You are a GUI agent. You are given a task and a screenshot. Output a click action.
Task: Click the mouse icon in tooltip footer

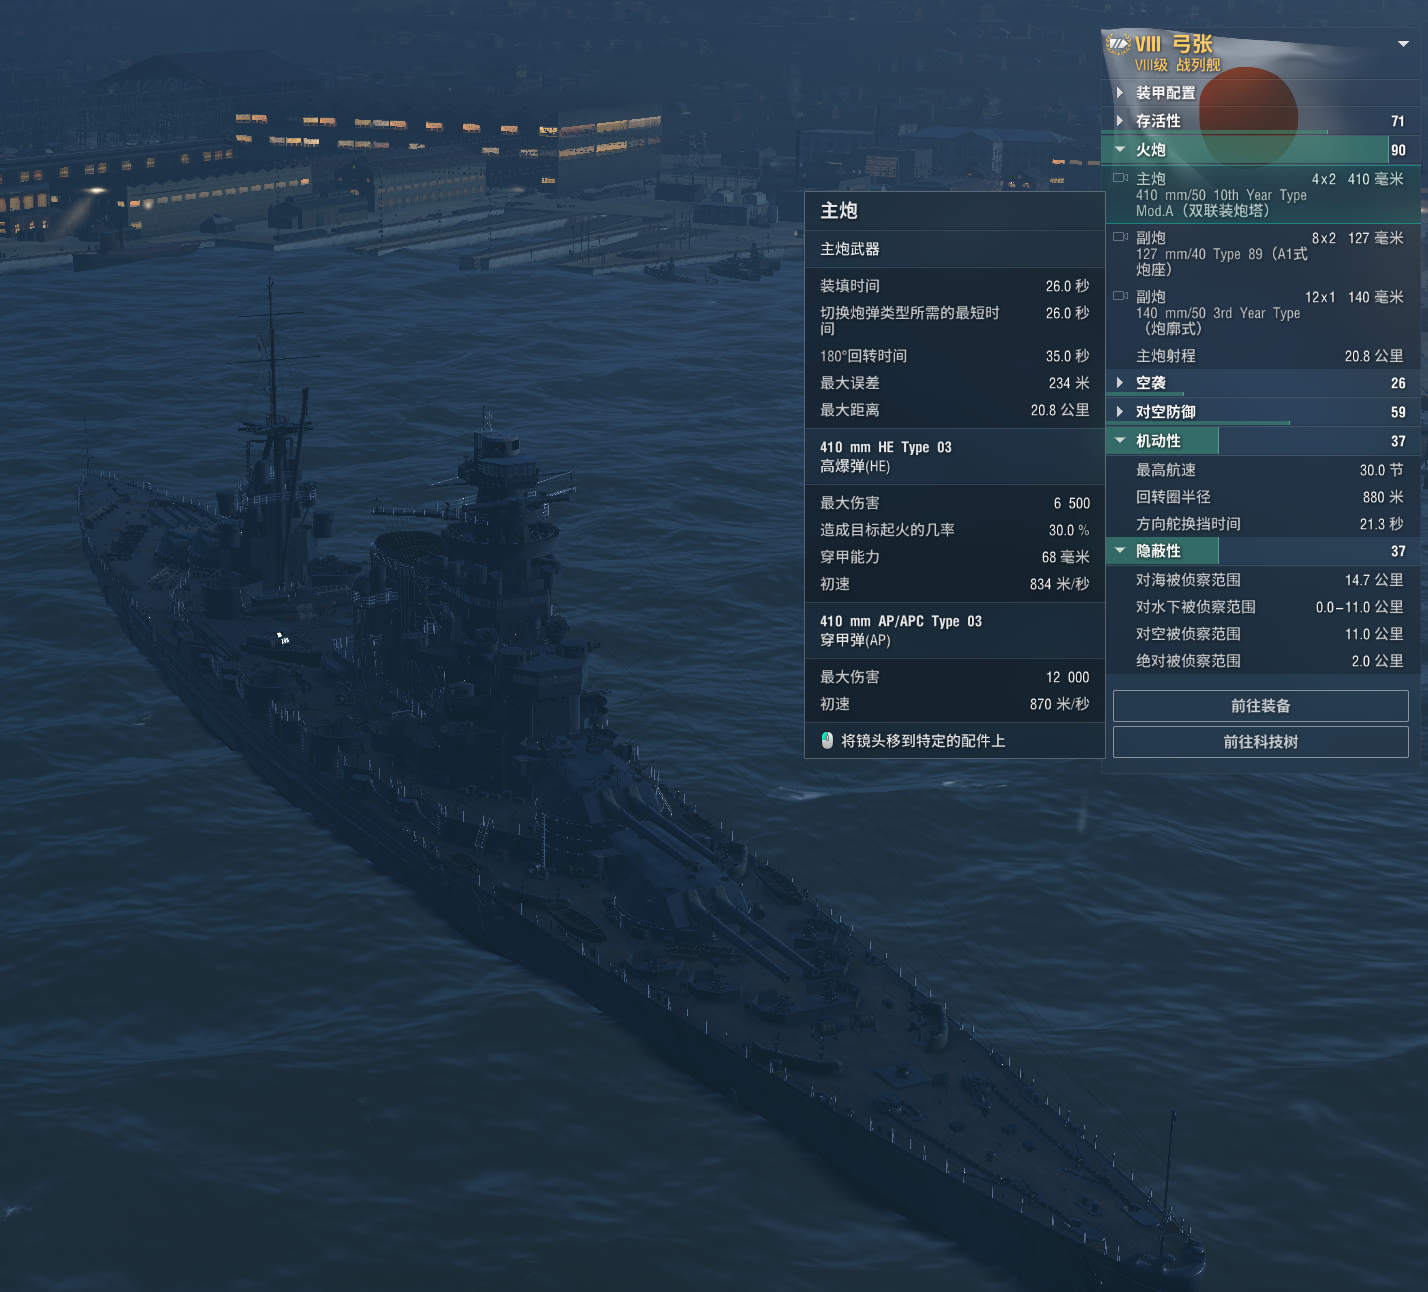coord(827,740)
